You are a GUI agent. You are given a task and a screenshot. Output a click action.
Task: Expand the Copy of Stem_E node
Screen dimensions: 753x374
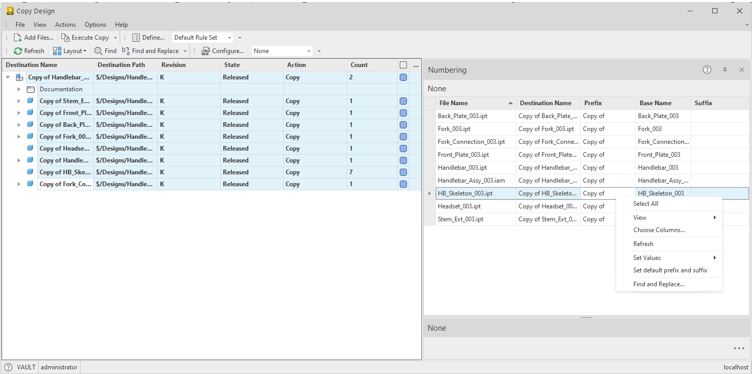19,101
